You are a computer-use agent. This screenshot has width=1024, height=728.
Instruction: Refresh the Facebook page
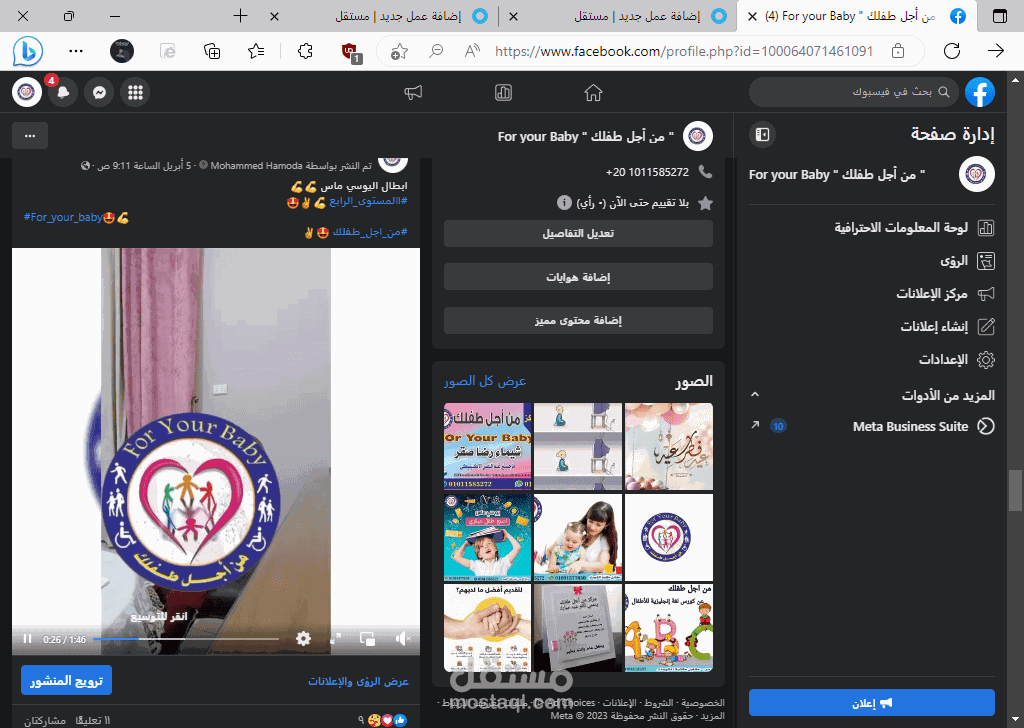952,51
